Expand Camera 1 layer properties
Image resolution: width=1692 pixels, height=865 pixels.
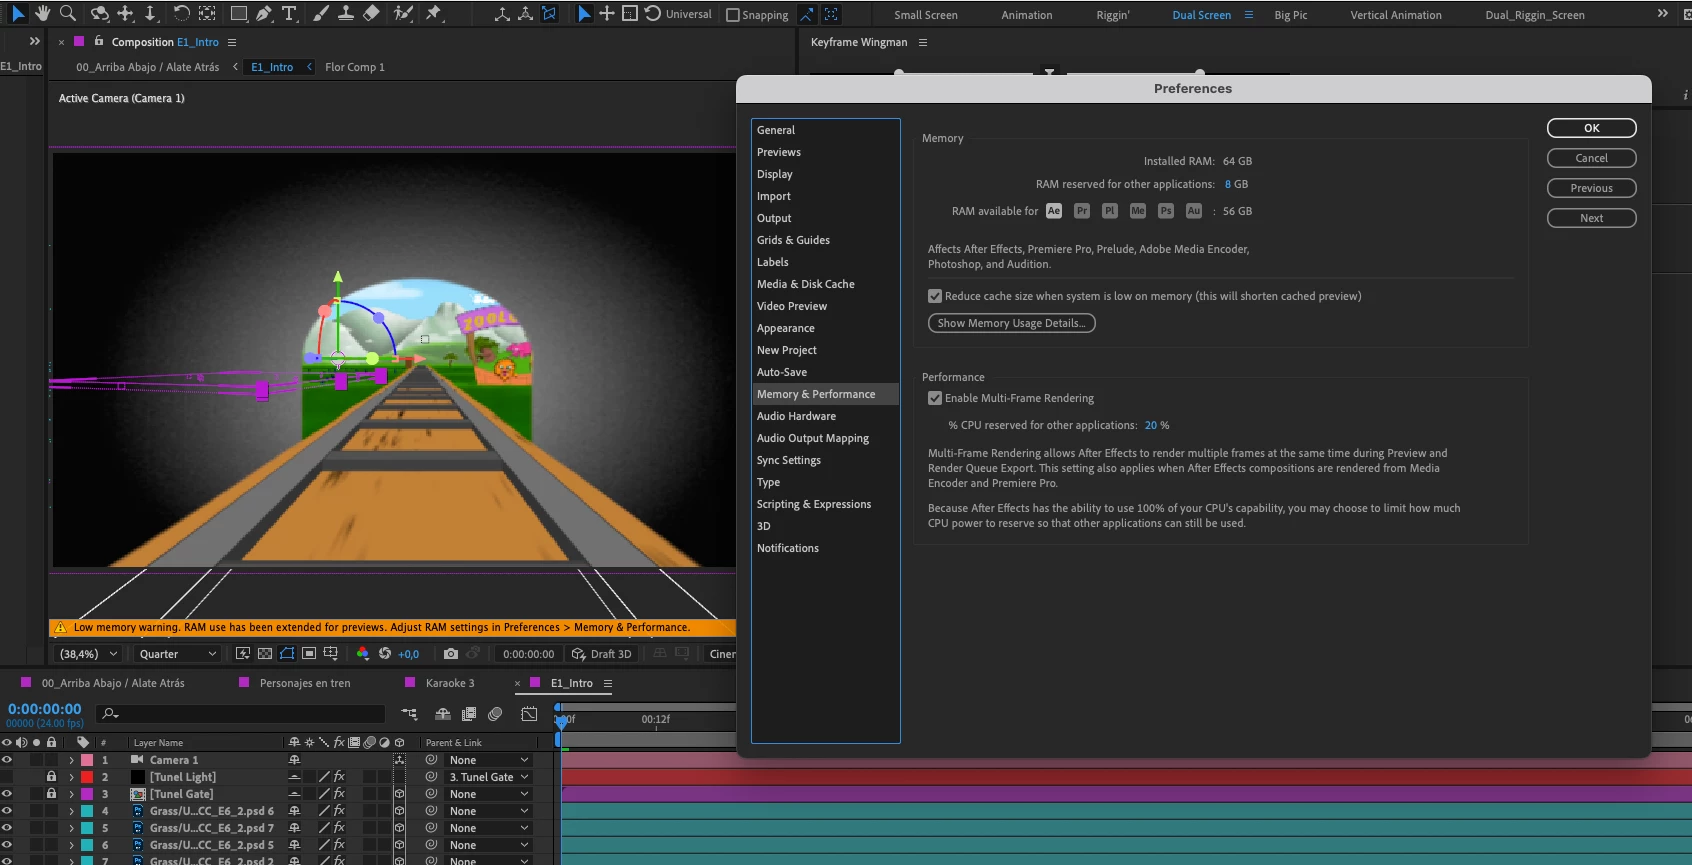[x=71, y=760]
